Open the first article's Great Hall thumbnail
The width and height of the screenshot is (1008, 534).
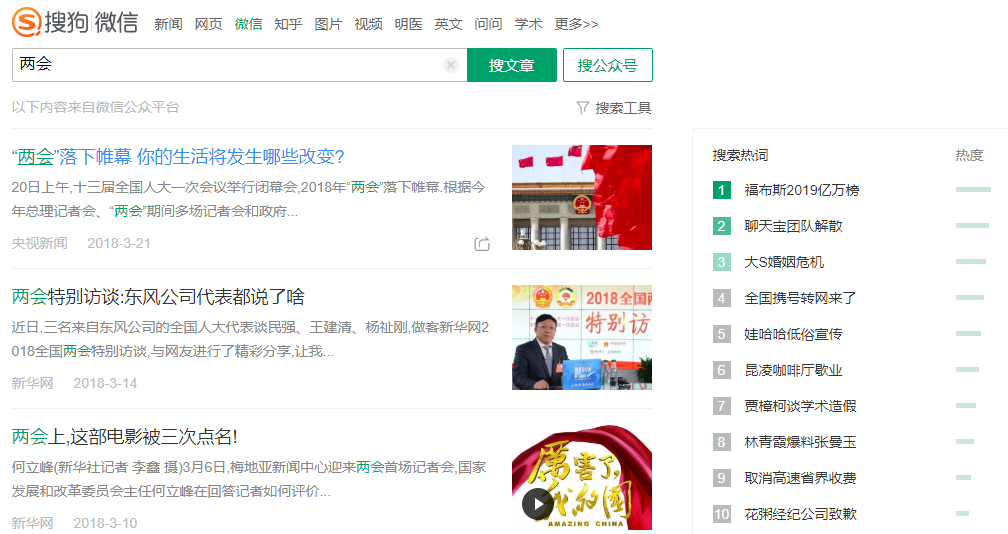point(581,197)
